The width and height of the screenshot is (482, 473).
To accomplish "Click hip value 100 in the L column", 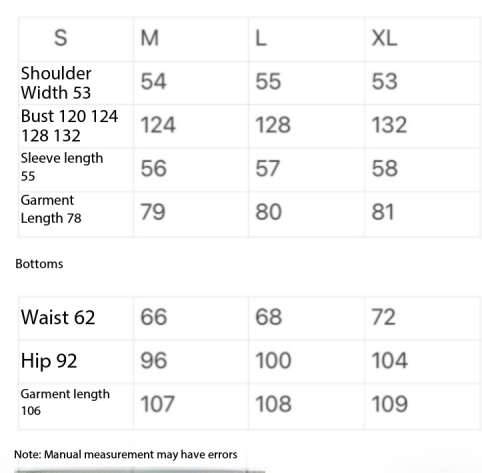I will pos(273,360).
